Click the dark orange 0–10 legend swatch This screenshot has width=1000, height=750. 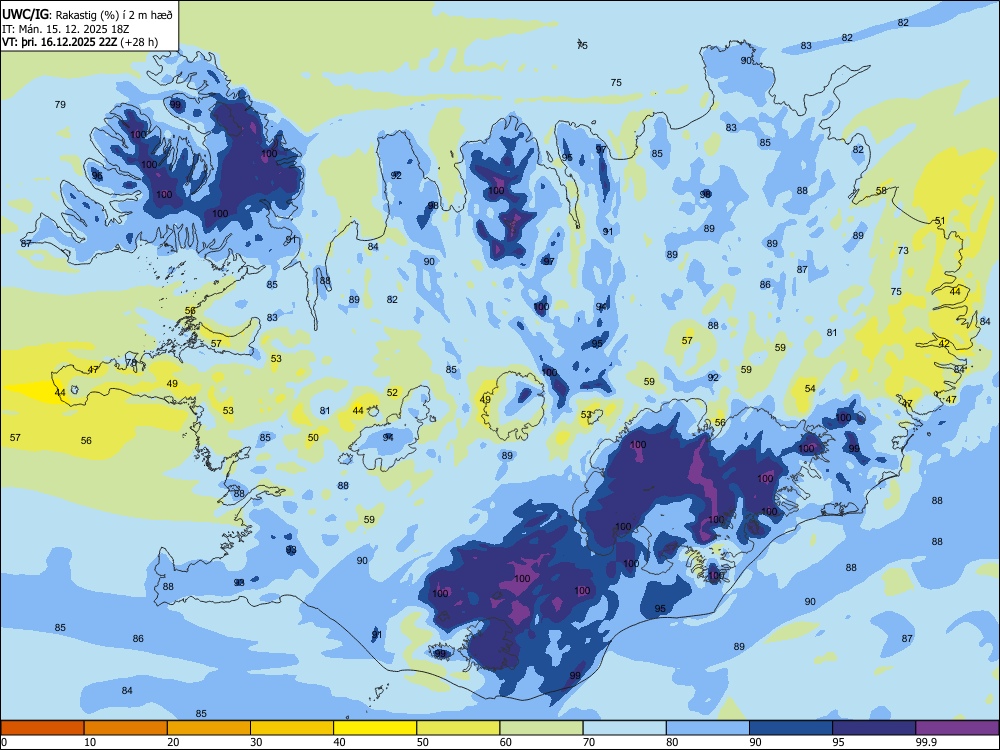tap(42, 728)
